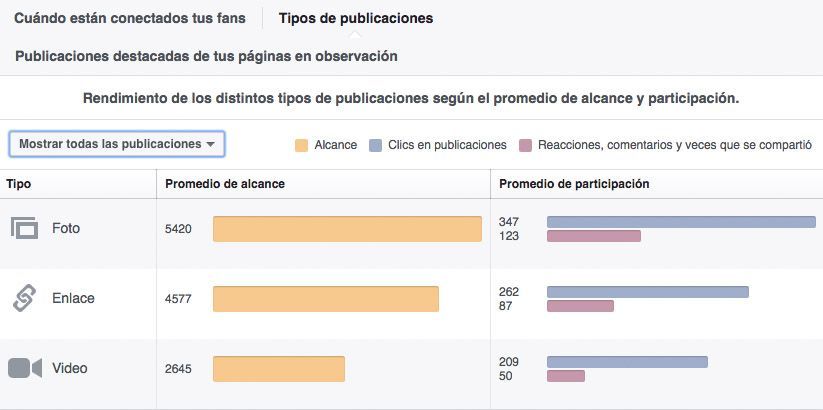The image size is (823, 410).
Task: Click the Enlace row label
Action: click(x=73, y=298)
